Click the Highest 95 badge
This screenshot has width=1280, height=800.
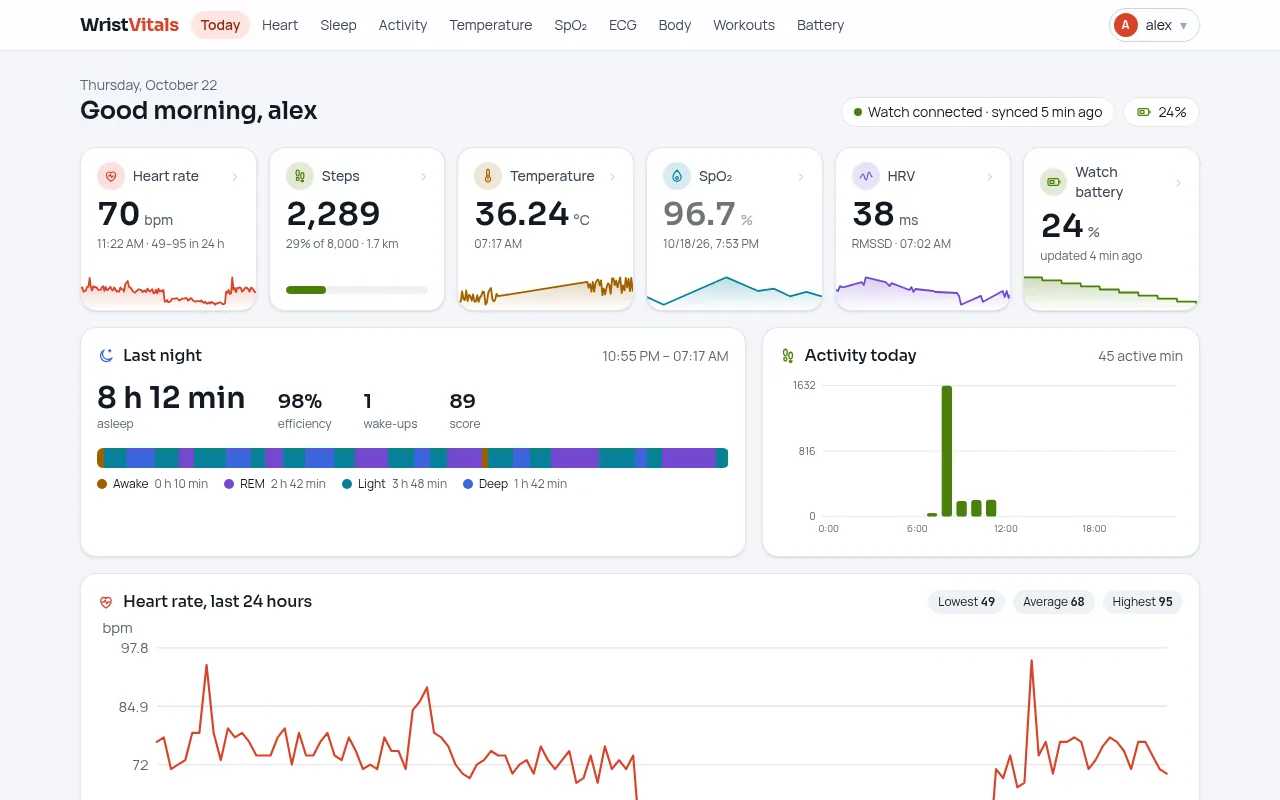point(1143,602)
